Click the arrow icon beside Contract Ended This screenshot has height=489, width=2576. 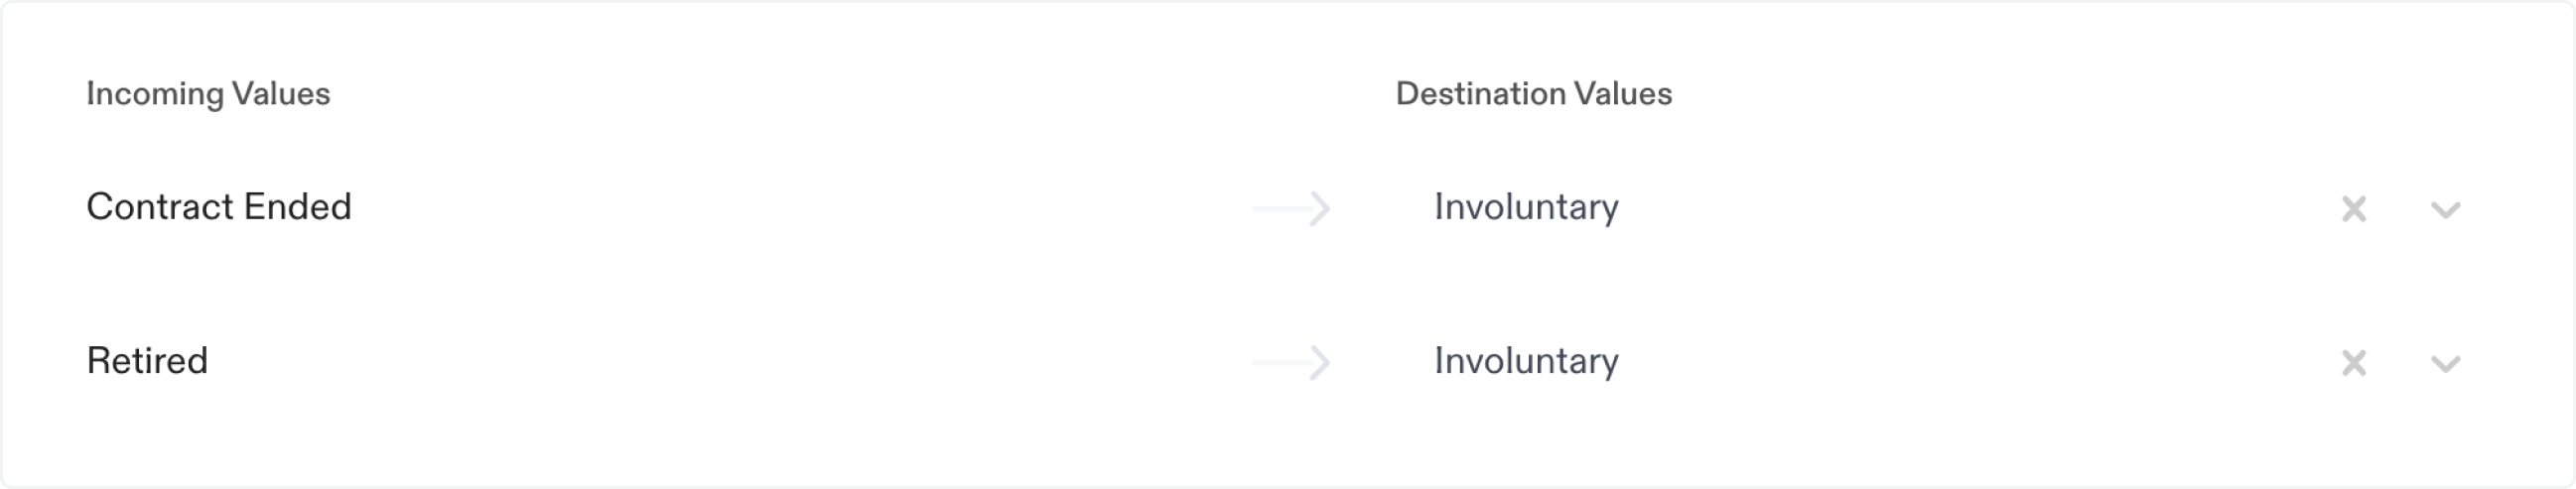click(1291, 209)
